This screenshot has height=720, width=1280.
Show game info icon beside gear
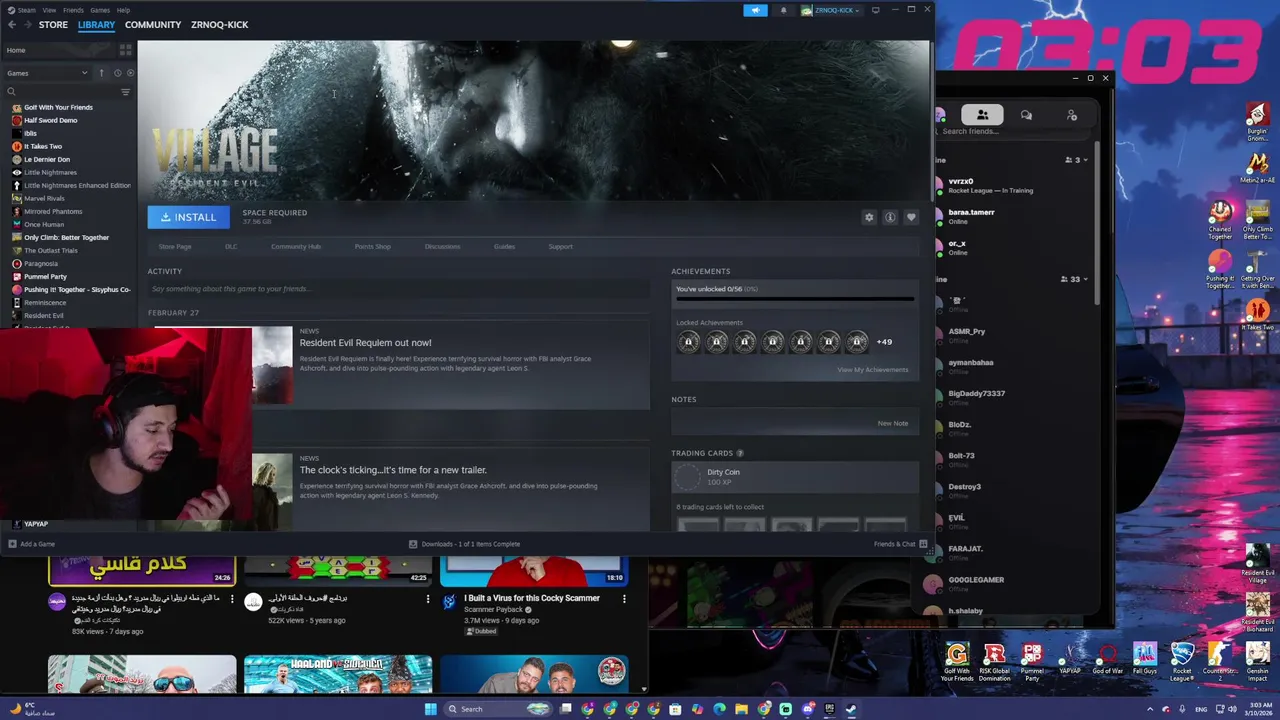click(890, 217)
